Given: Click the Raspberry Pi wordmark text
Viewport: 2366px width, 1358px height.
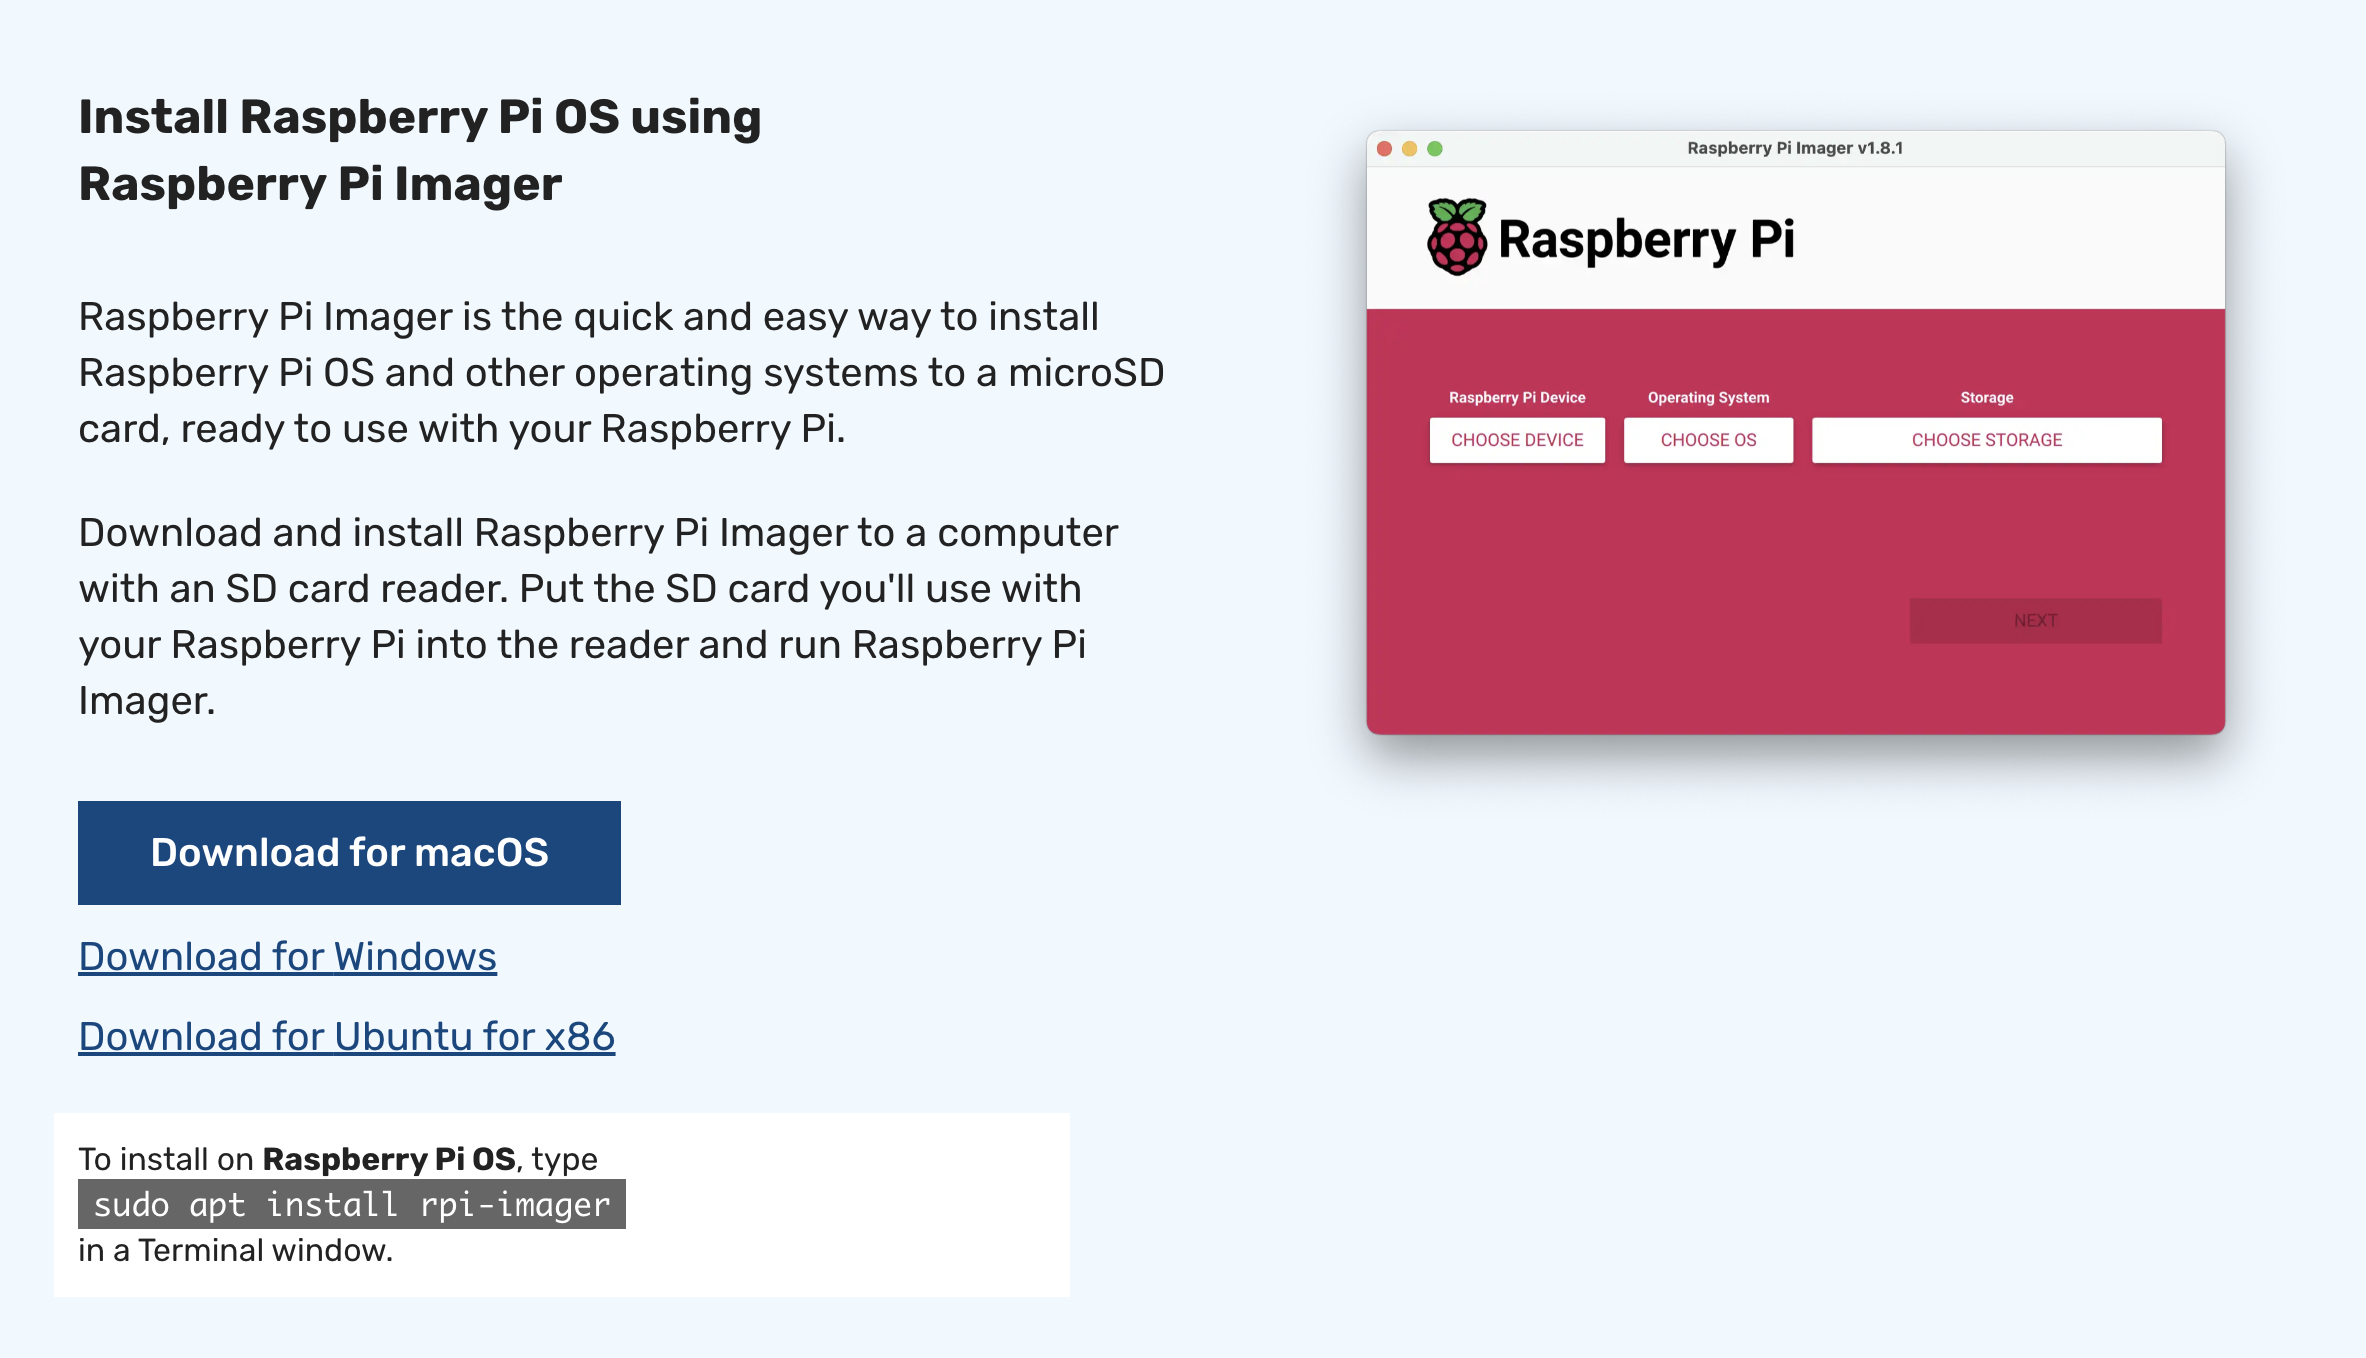Looking at the screenshot, I should 1646,240.
